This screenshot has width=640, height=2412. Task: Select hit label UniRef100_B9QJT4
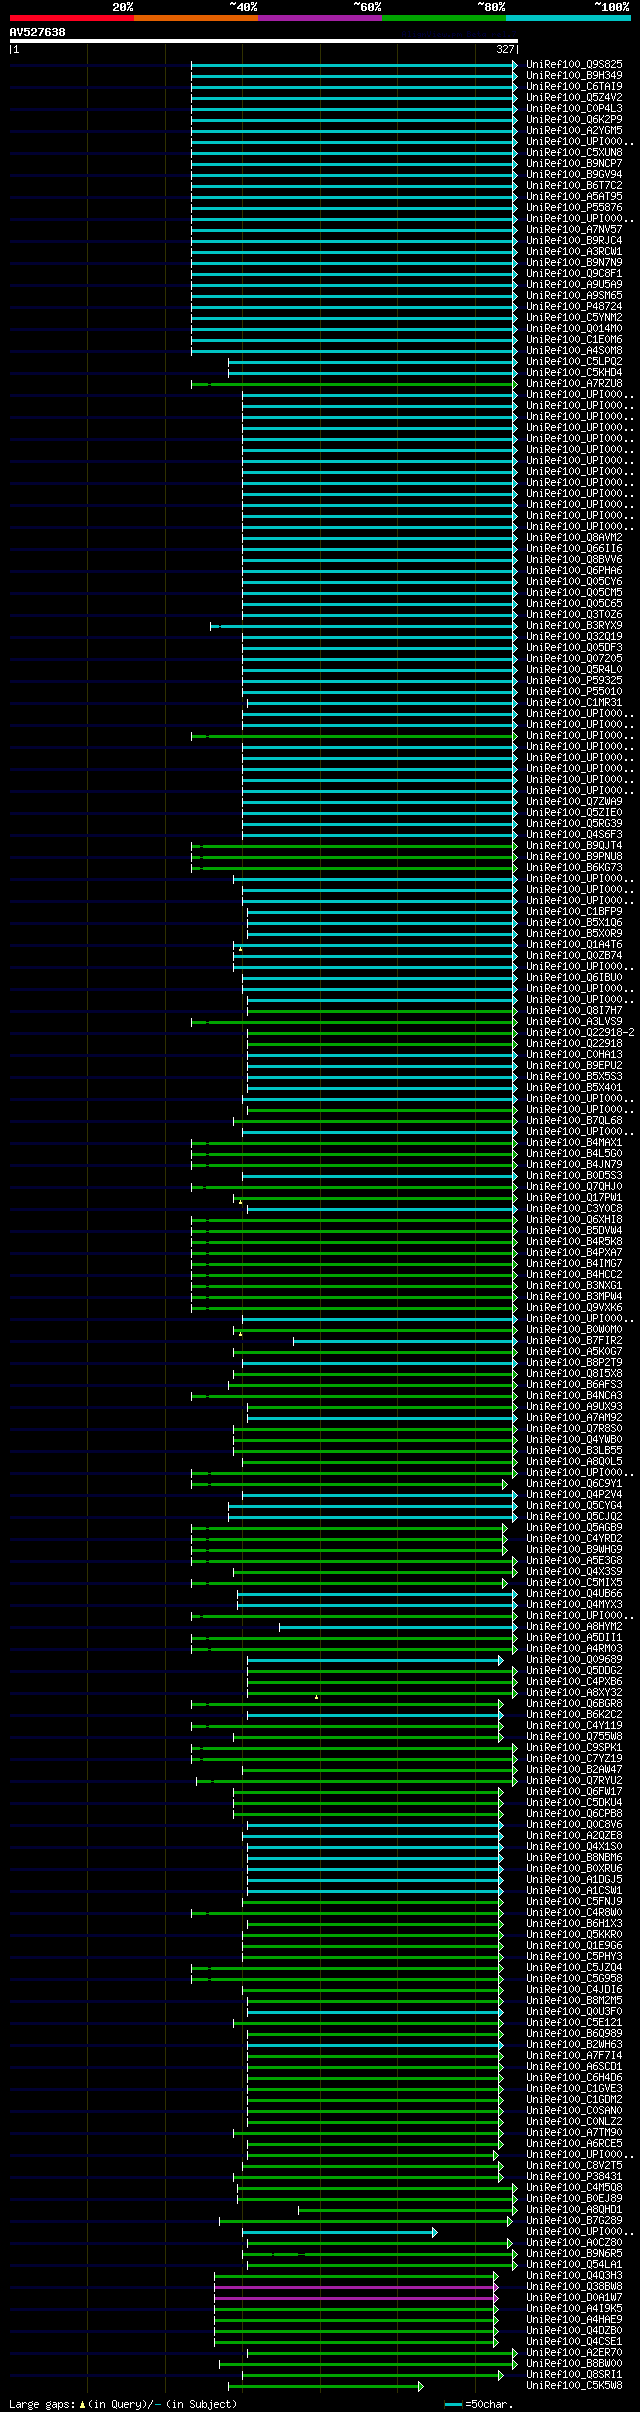coord(574,845)
